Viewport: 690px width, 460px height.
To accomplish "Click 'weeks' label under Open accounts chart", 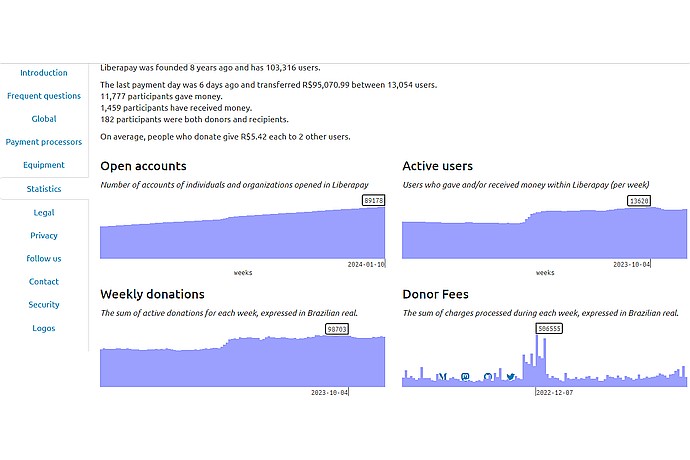I will pyautogui.click(x=243, y=272).
